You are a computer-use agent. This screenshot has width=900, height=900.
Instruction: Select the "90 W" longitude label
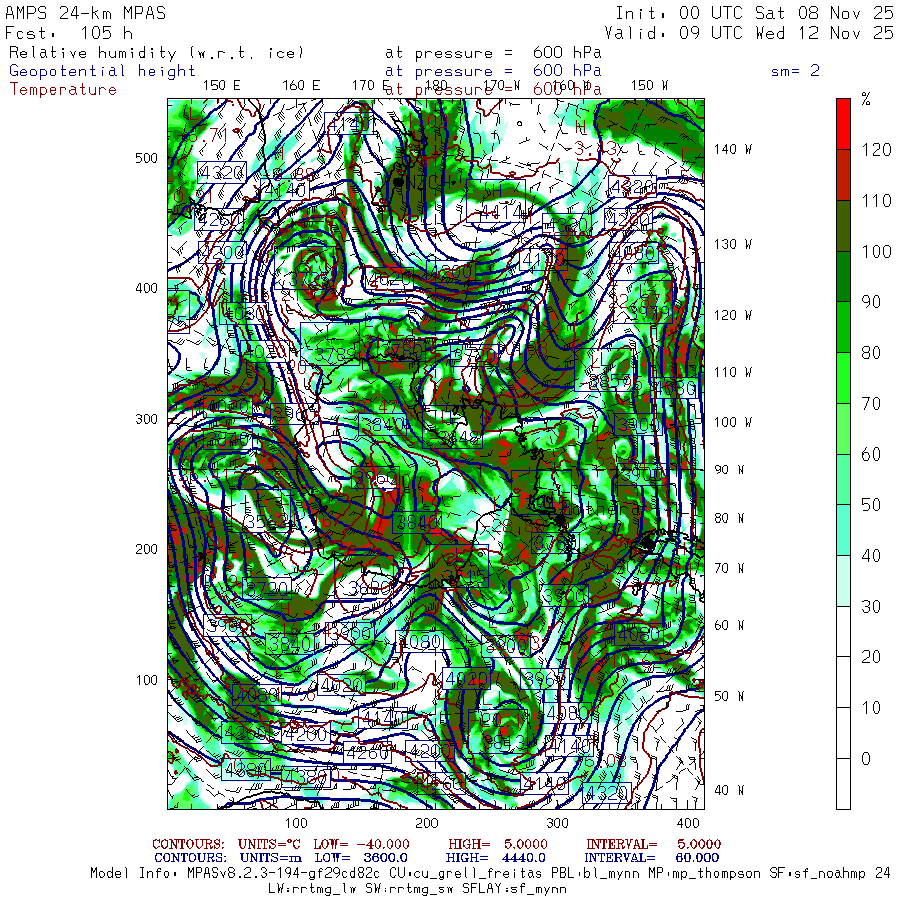(729, 470)
